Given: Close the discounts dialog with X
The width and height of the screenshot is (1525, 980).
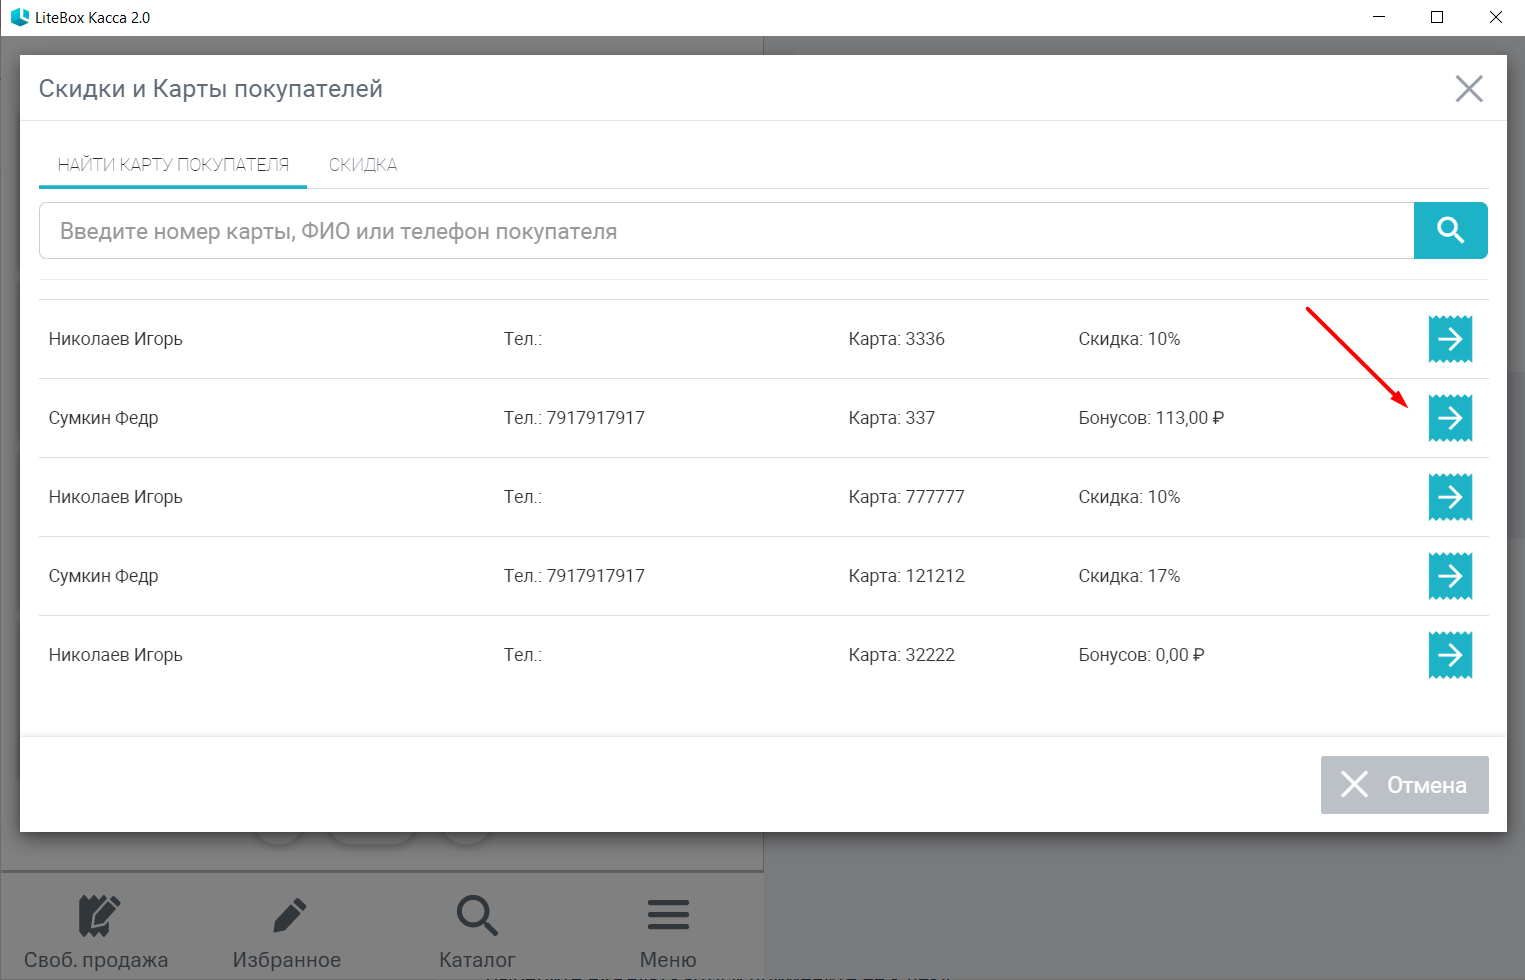Looking at the screenshot, I should pos(1469,89).
